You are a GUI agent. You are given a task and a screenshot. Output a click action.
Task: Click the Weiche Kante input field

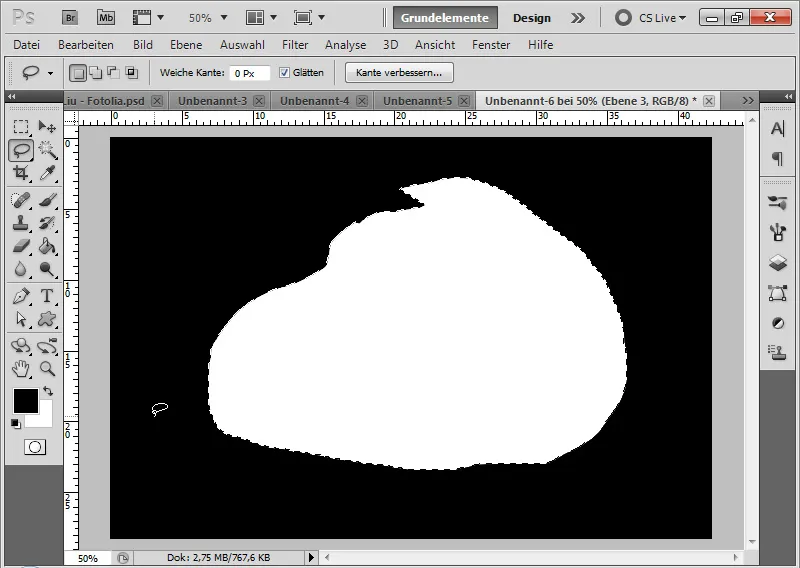249,73
